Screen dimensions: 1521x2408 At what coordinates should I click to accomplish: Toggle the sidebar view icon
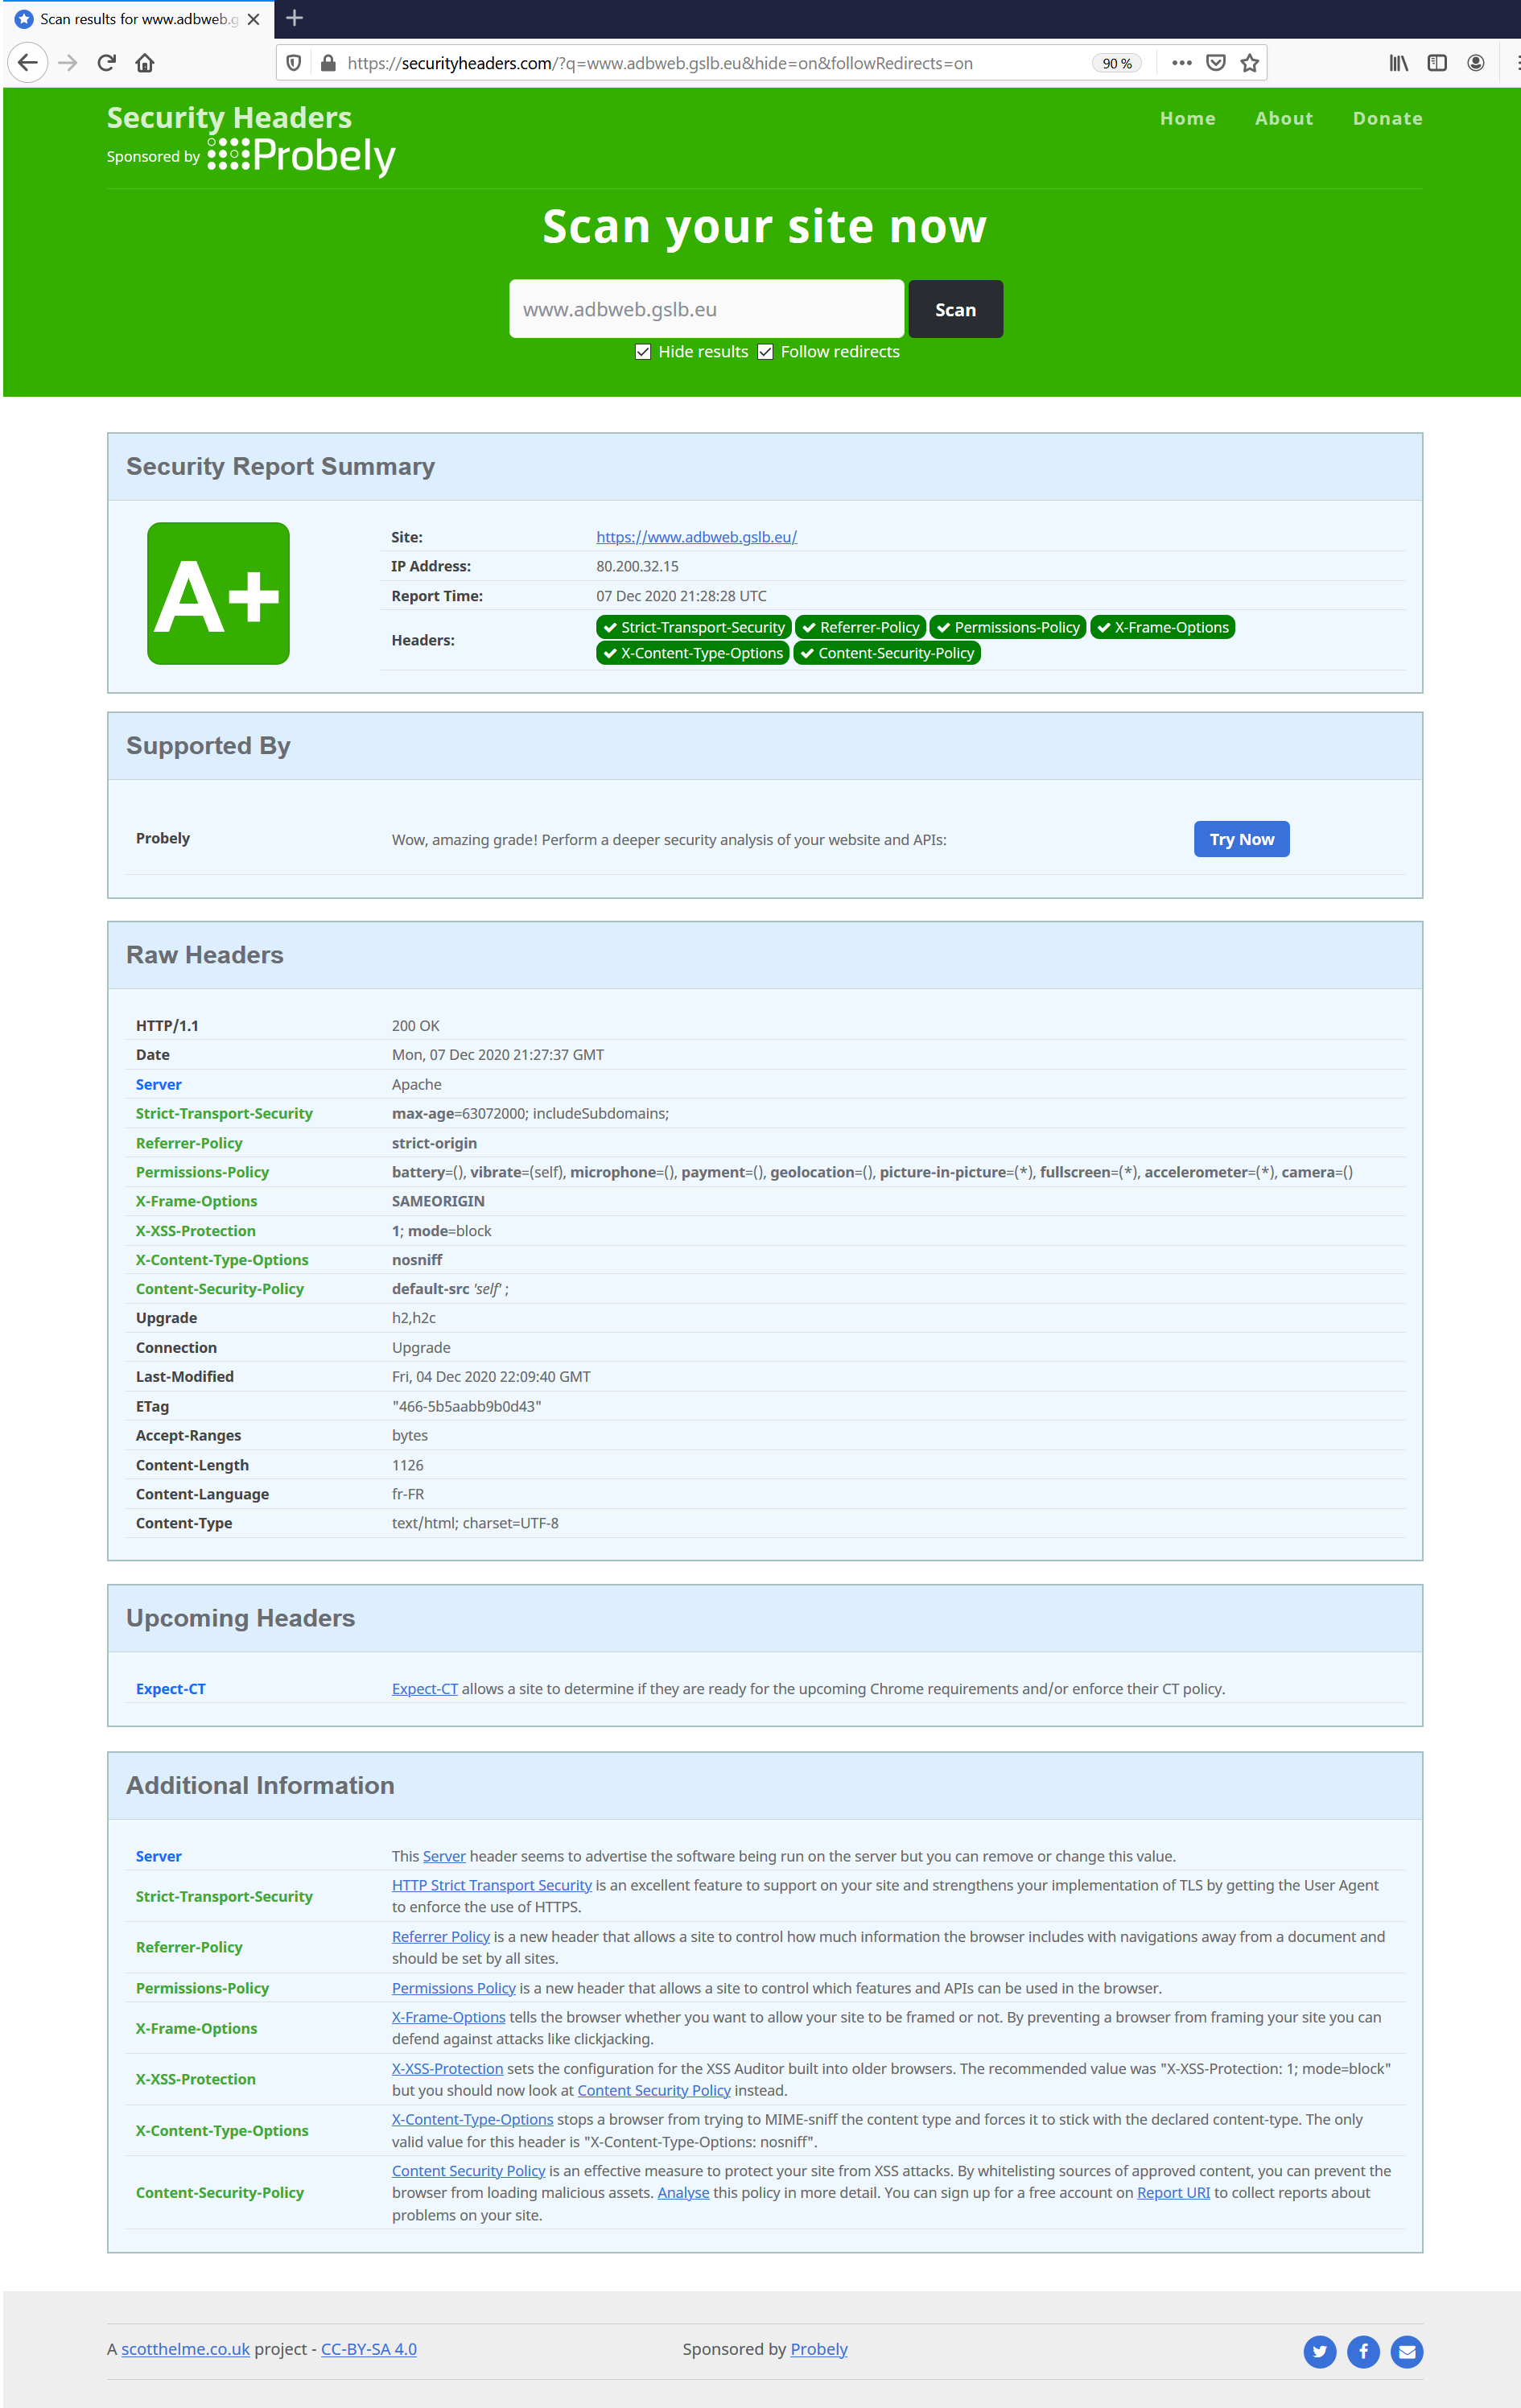coord(1437,63)
